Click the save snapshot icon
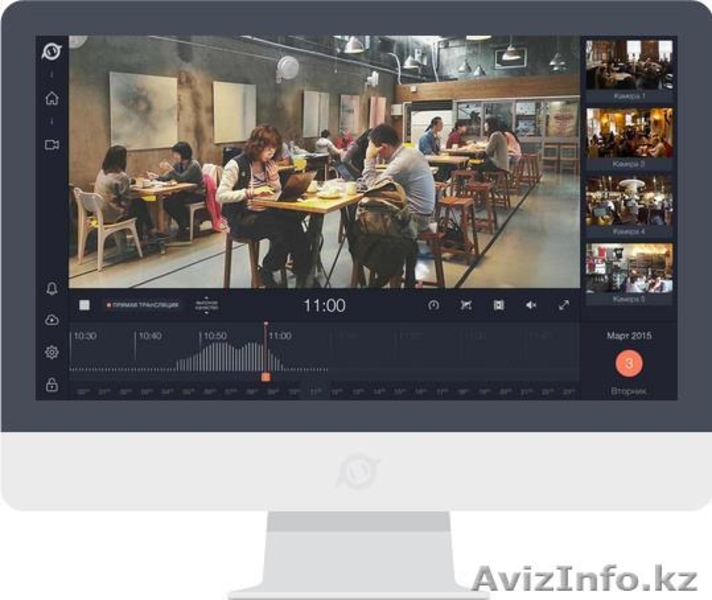This screenshot has width=712, height=600. coord(498,305)
